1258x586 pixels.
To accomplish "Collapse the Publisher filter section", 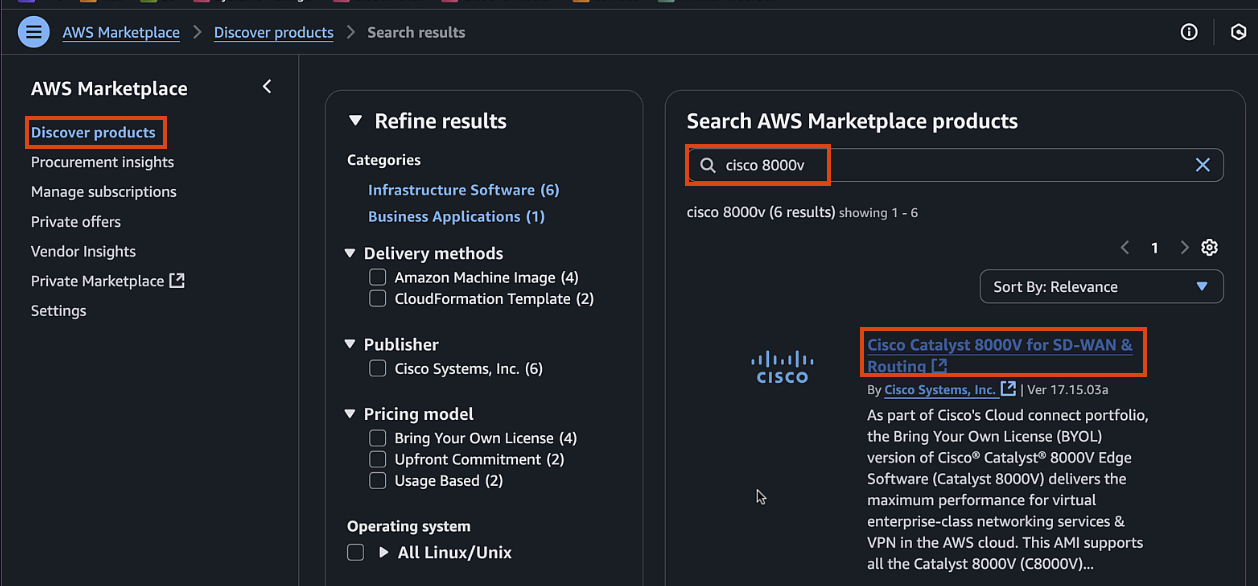I will [x=350, y=344].
